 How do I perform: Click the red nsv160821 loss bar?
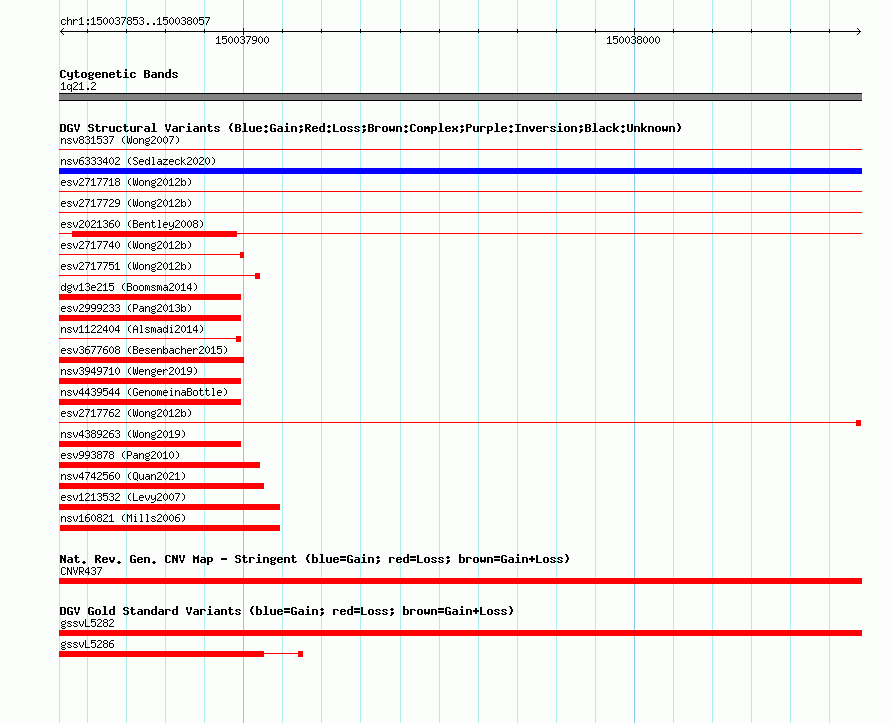170,528
